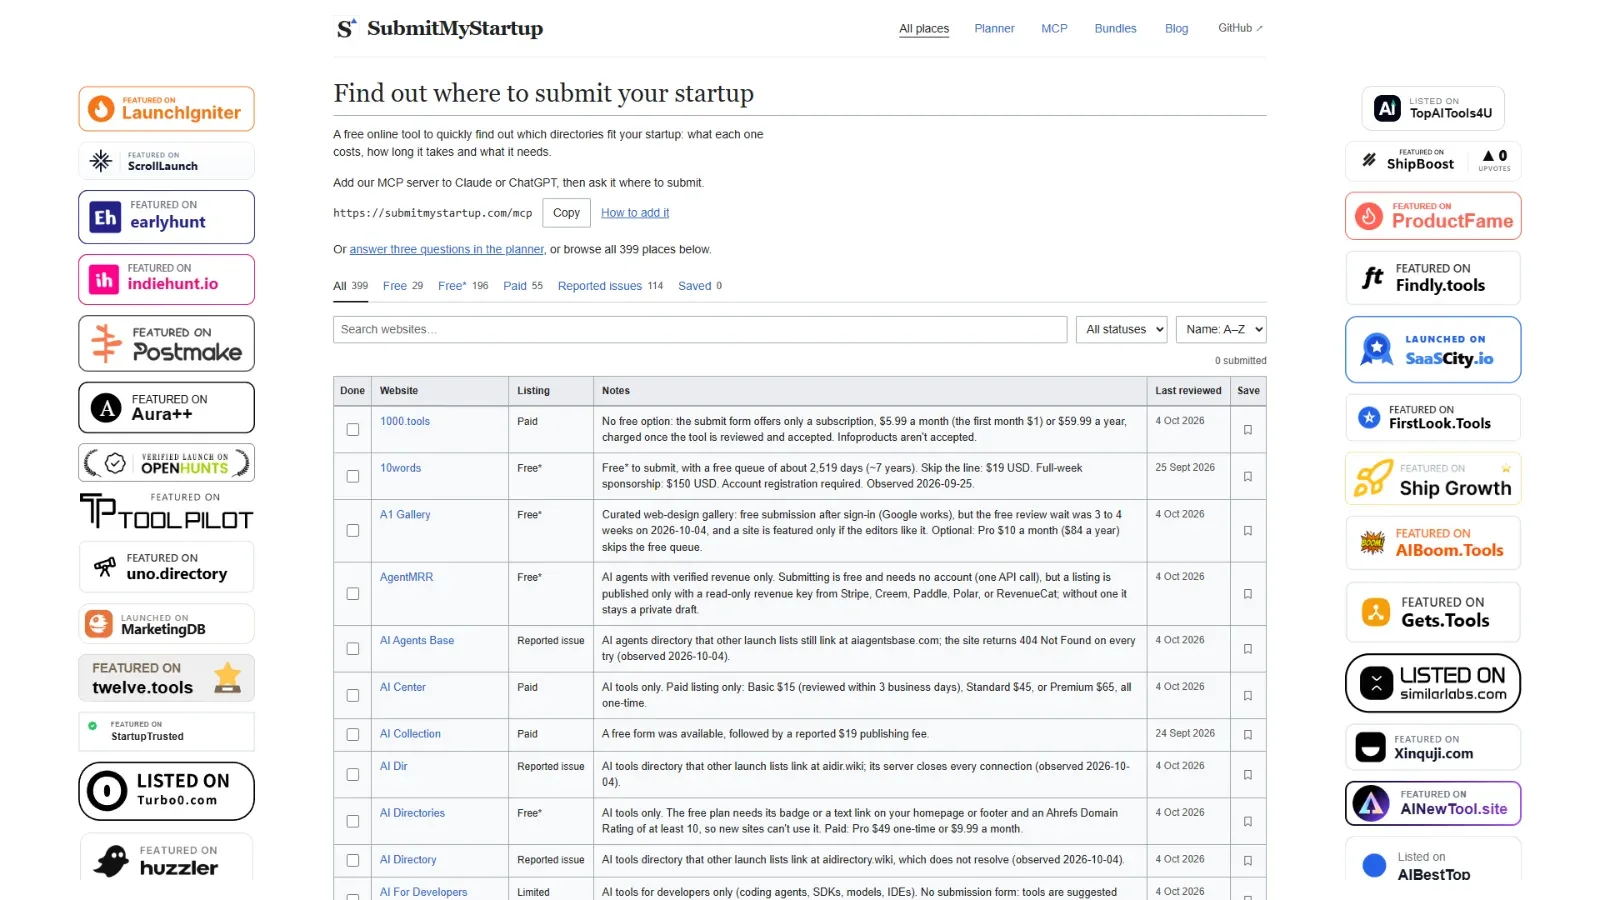1600x900 pixels.
Task: Save the 1000.tools row with its bookmark icon
Action: (1248, 430)
